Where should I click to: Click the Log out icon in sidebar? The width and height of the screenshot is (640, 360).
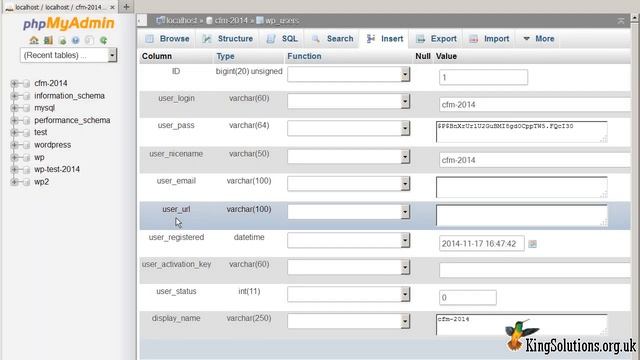48,40
